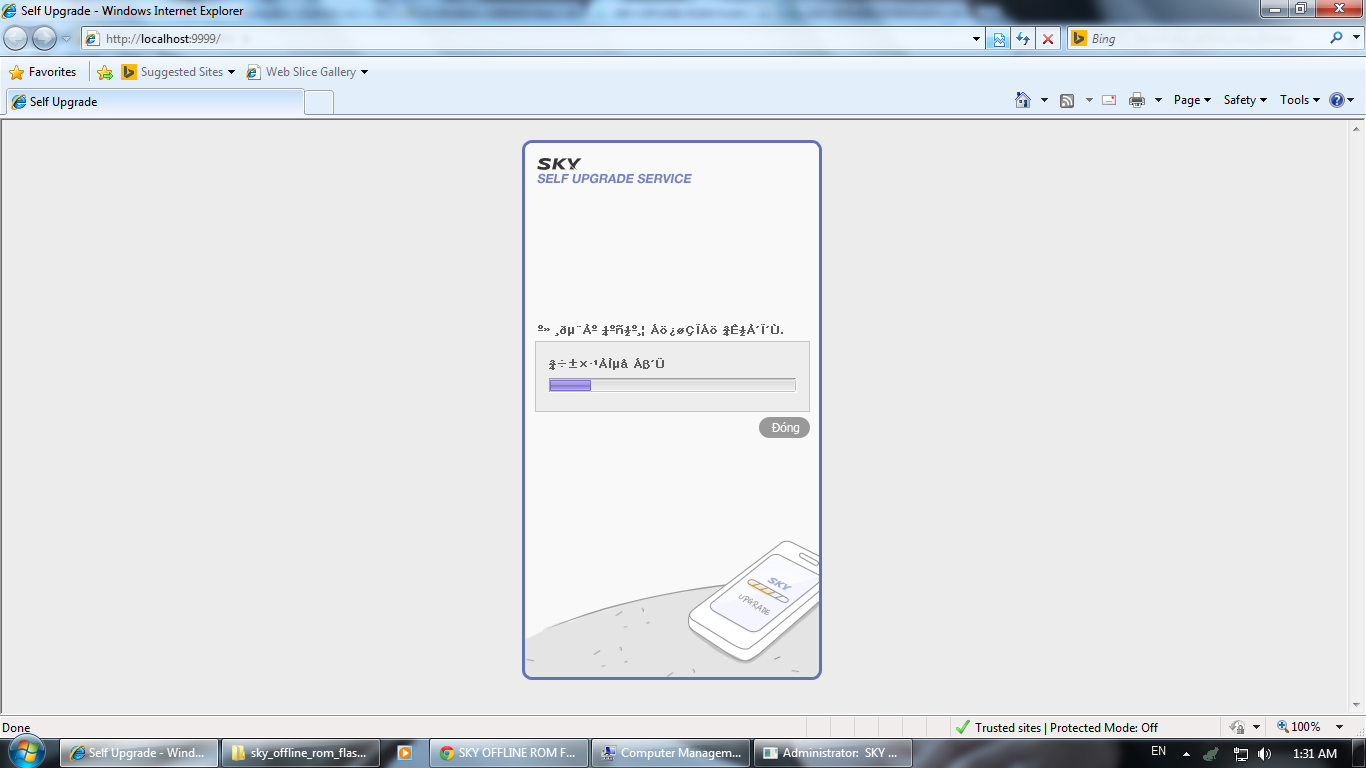Click the red Stop loading icon
Viewport: 1366px width, 768px height.
pyautogui.click(x=1047, y=39)
